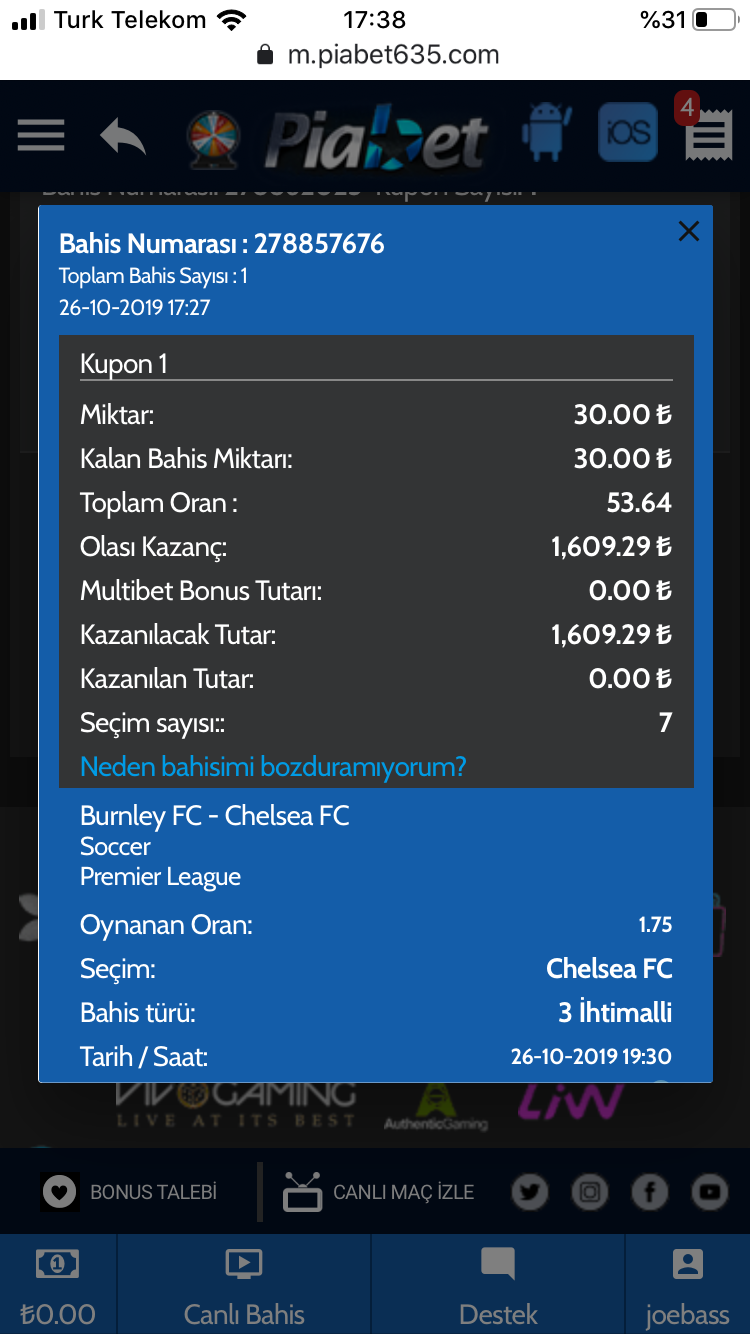Close the bet details popup
Viewport: 750px width, 1334px height.
[688, 232]
